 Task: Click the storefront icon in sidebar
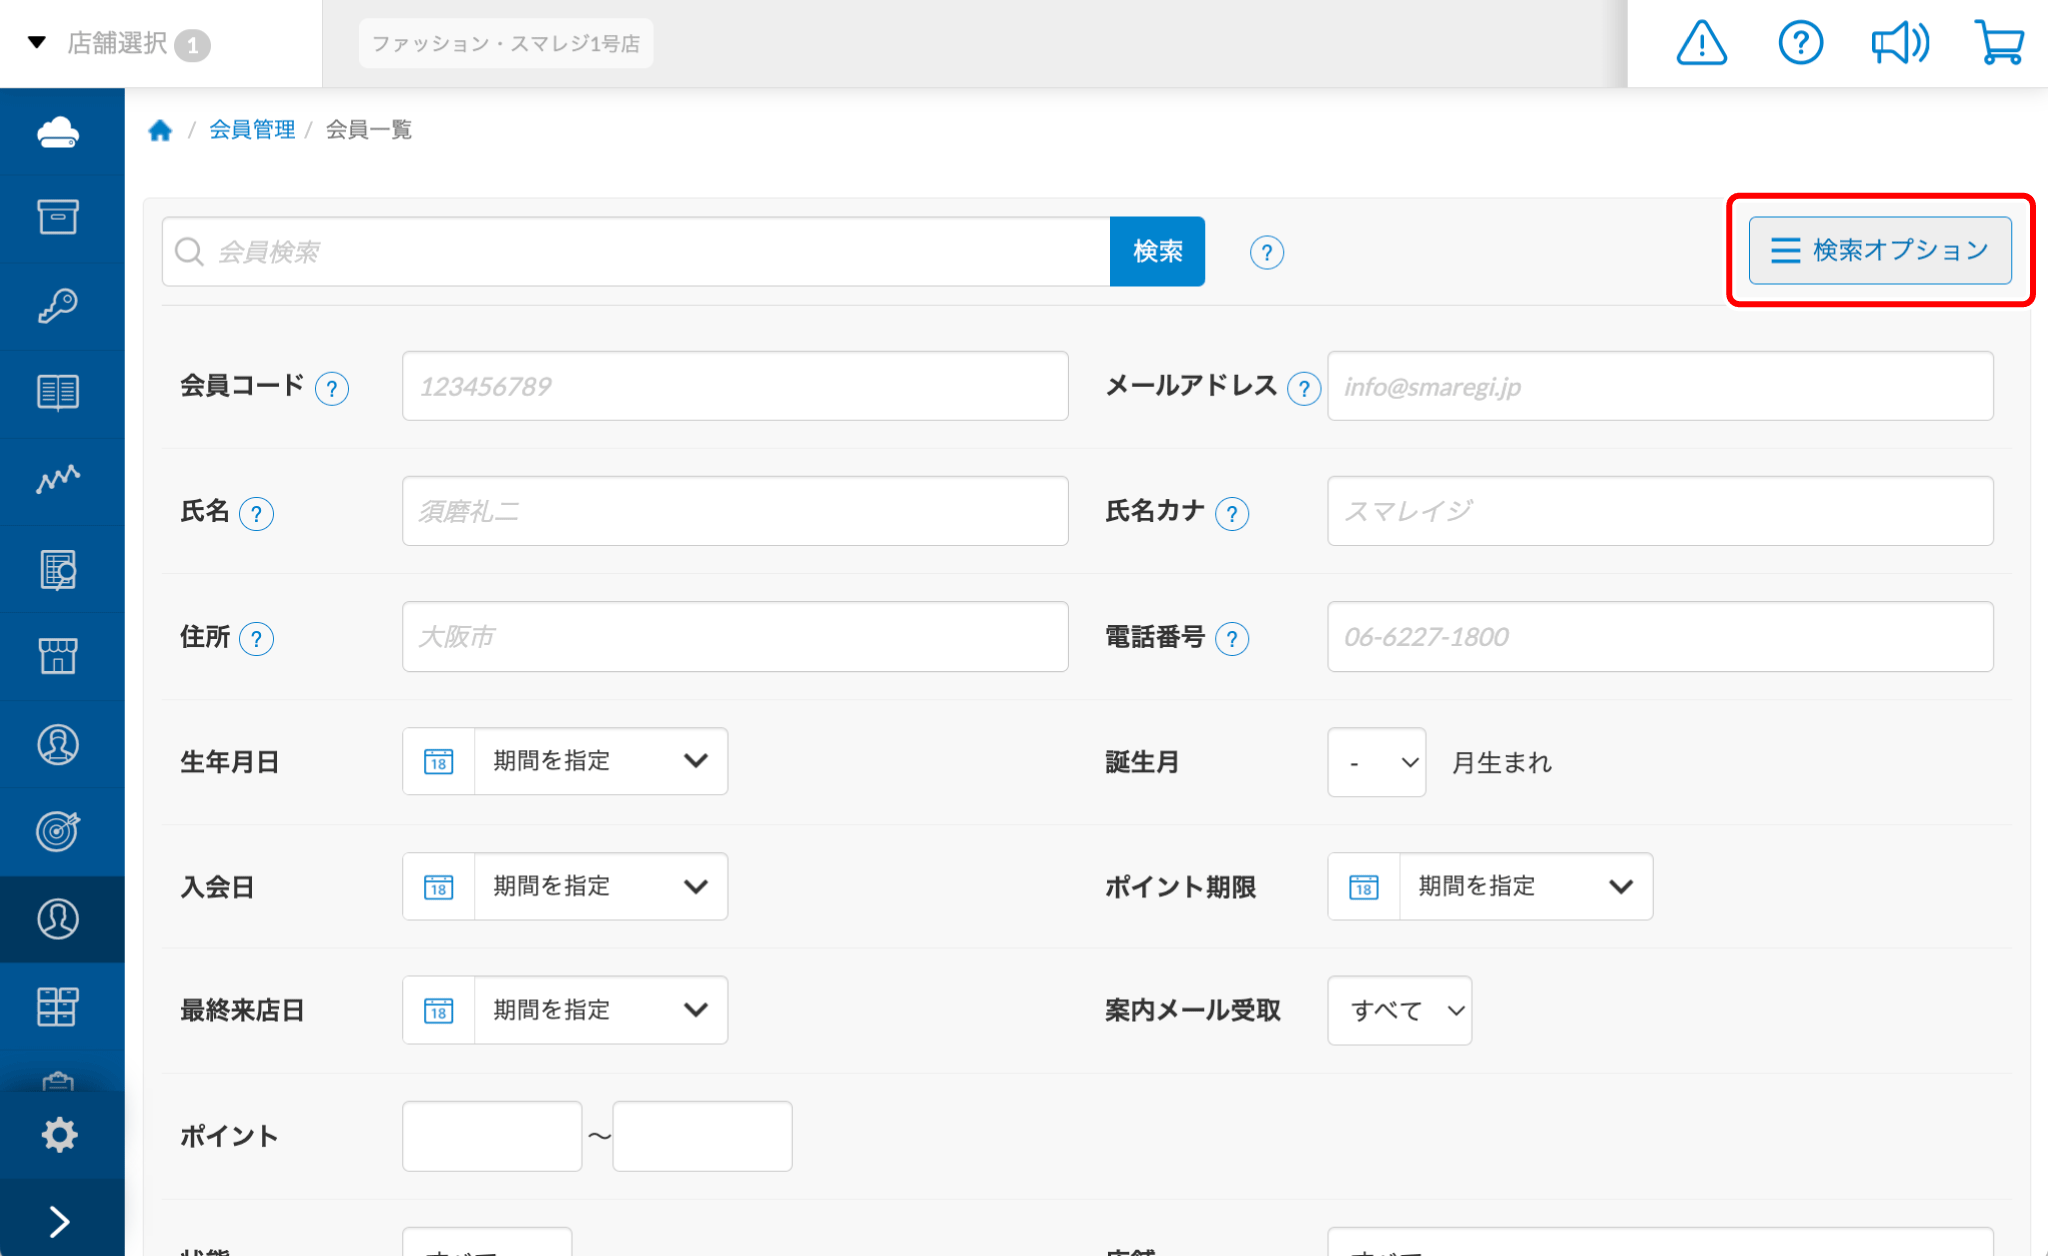click(x=58, y=656)
